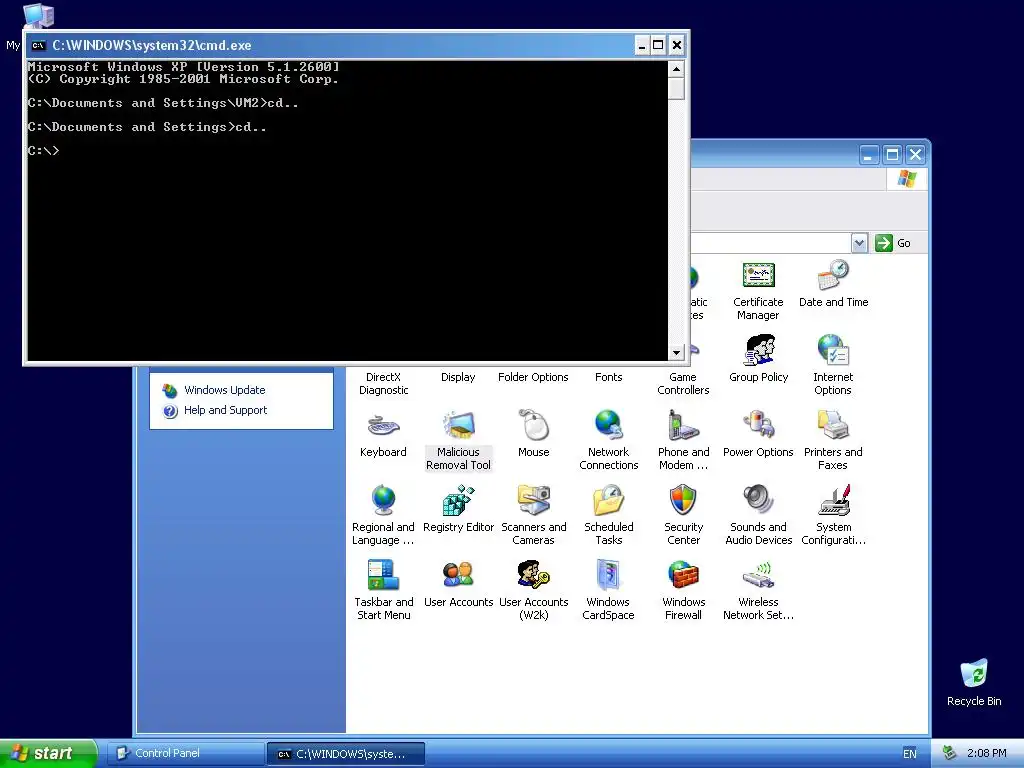
Task: Open Network Connections icon
Action: (x=609, y=441)
